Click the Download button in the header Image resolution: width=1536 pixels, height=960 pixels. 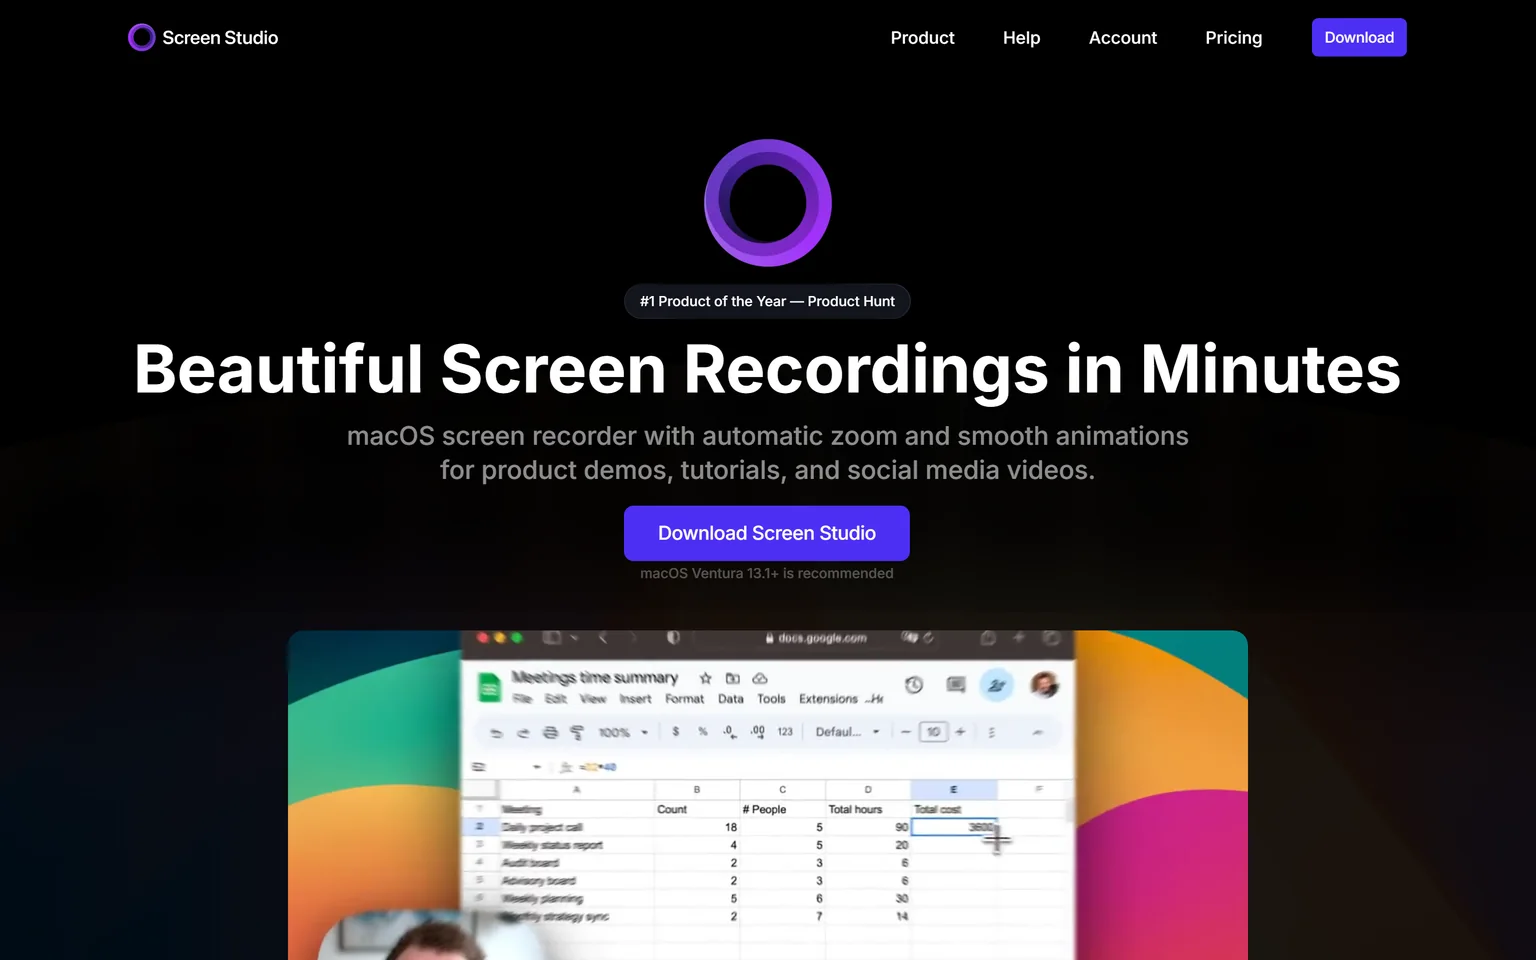click(x=1359, y=37)
